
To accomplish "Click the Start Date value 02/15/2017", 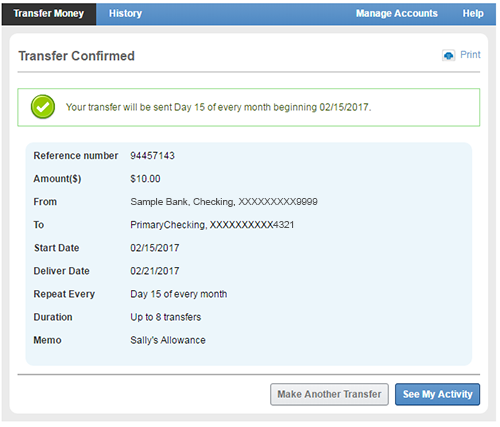I will pos(155,248).
